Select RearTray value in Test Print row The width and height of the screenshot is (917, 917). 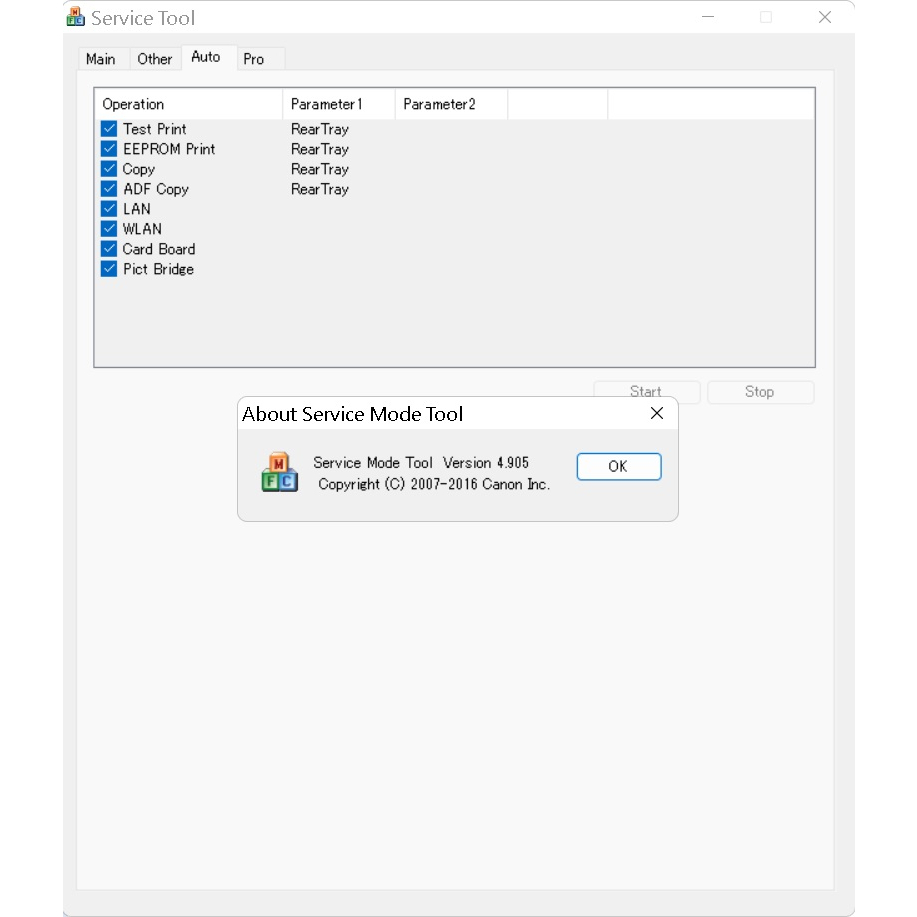pos(320,129)
